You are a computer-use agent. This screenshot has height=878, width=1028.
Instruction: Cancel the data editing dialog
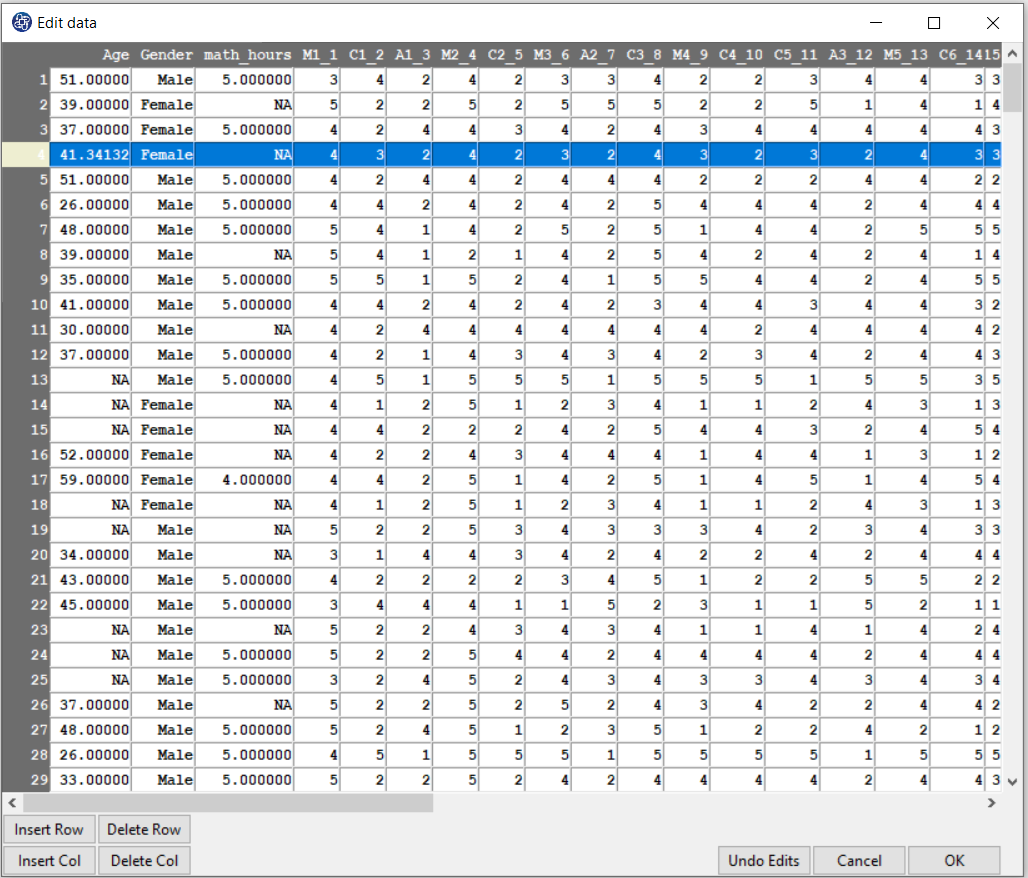pyautogui.click(x=859, y=860)
